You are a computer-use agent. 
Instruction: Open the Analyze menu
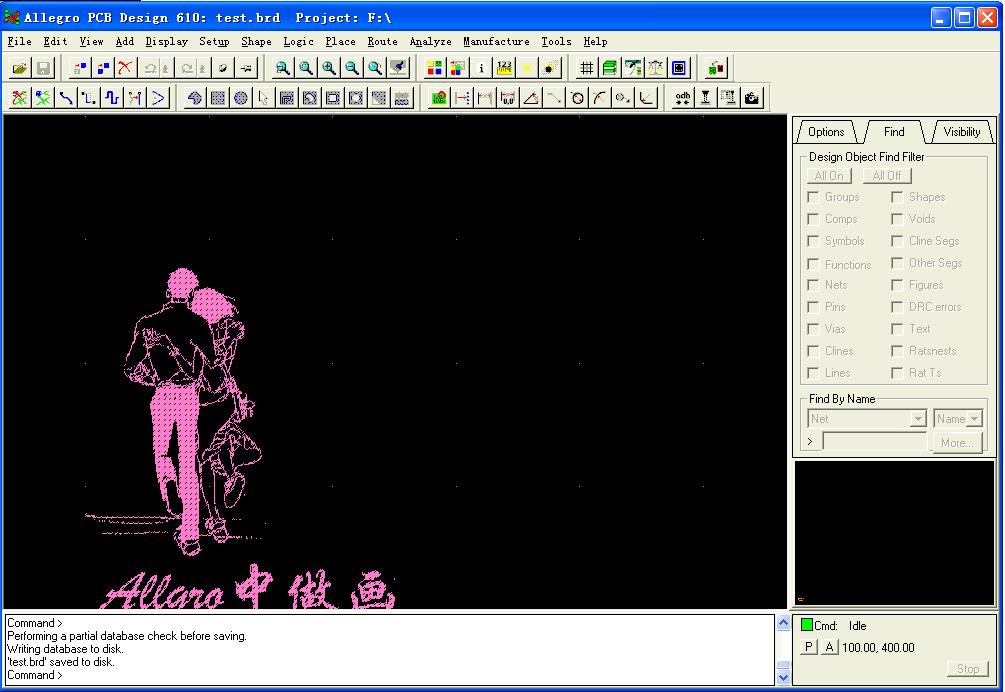(431, 42)
